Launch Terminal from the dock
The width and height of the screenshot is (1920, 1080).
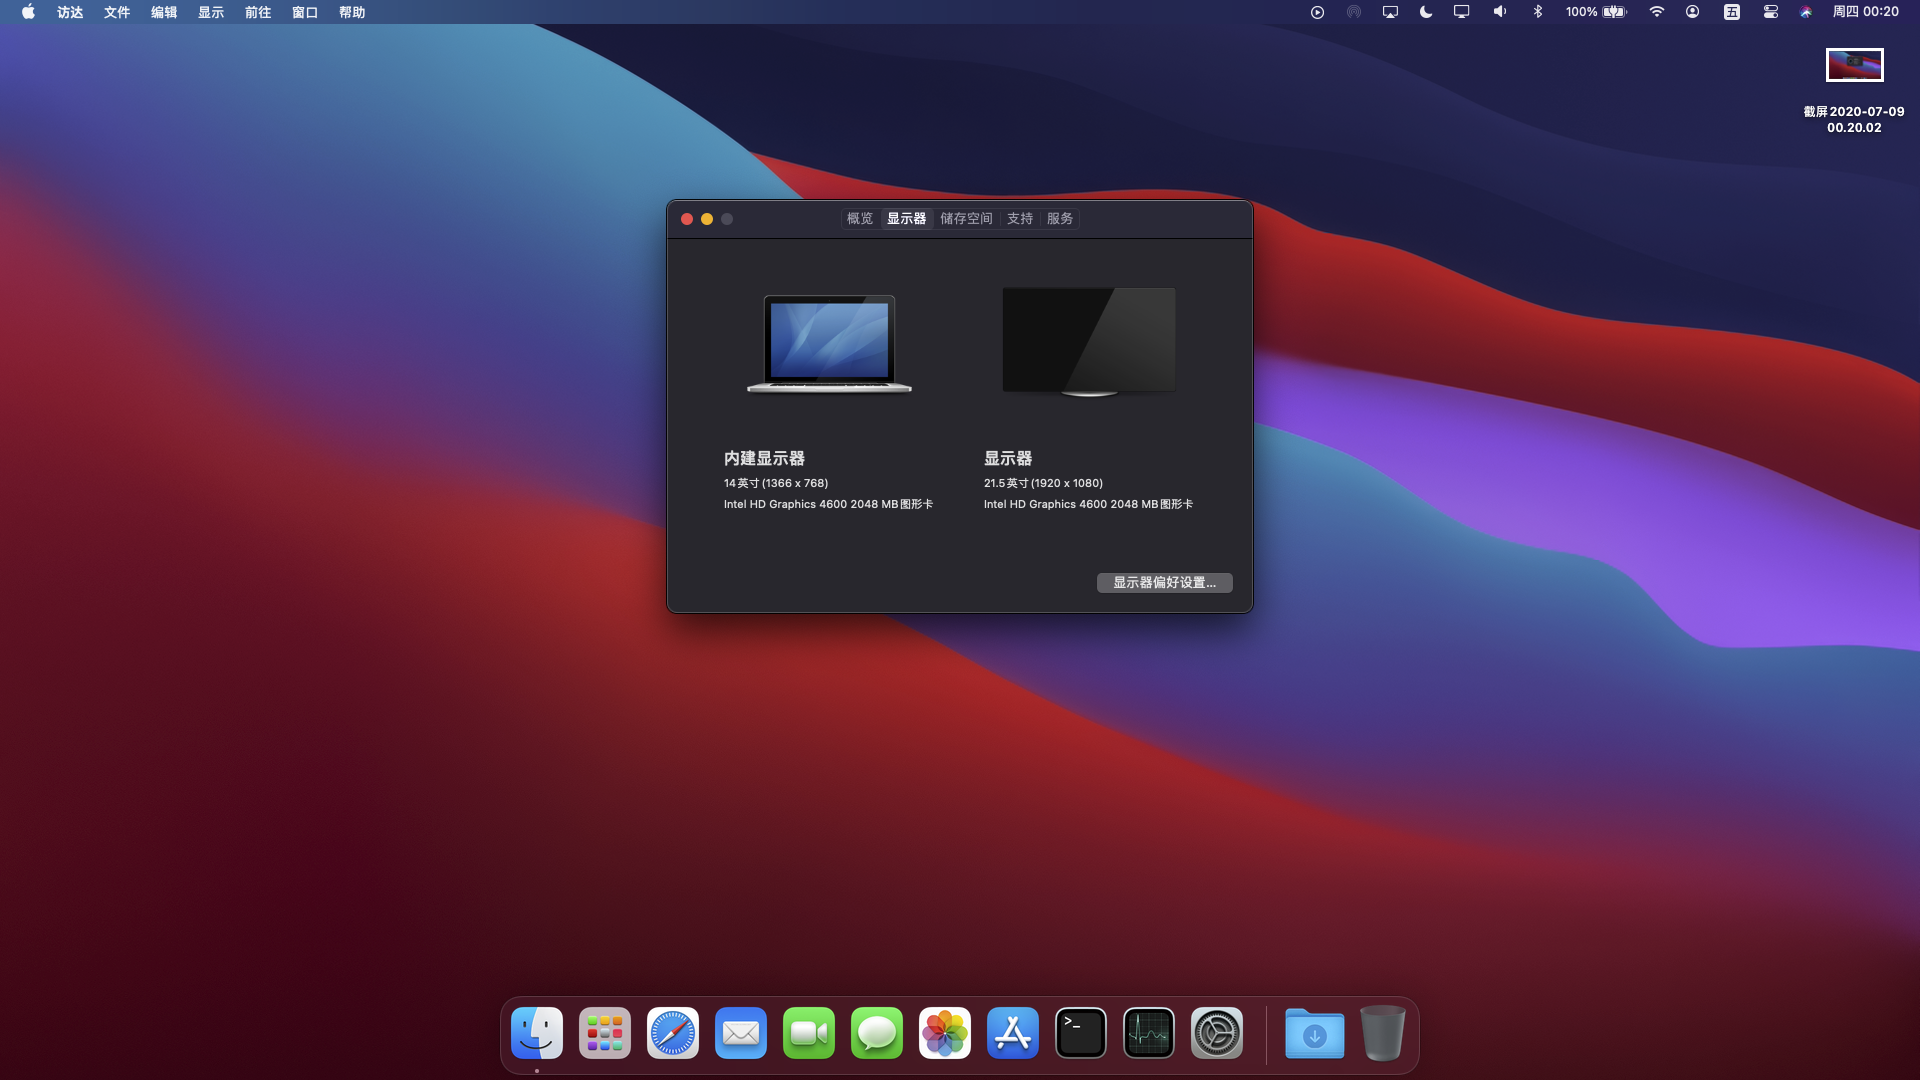tap(1081, 1033)
